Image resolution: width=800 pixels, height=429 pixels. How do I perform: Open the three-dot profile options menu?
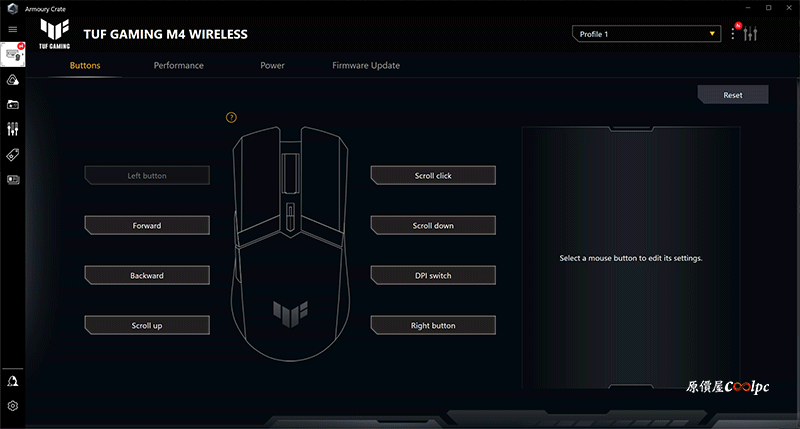pyautogui.click(x=733, y=34)
